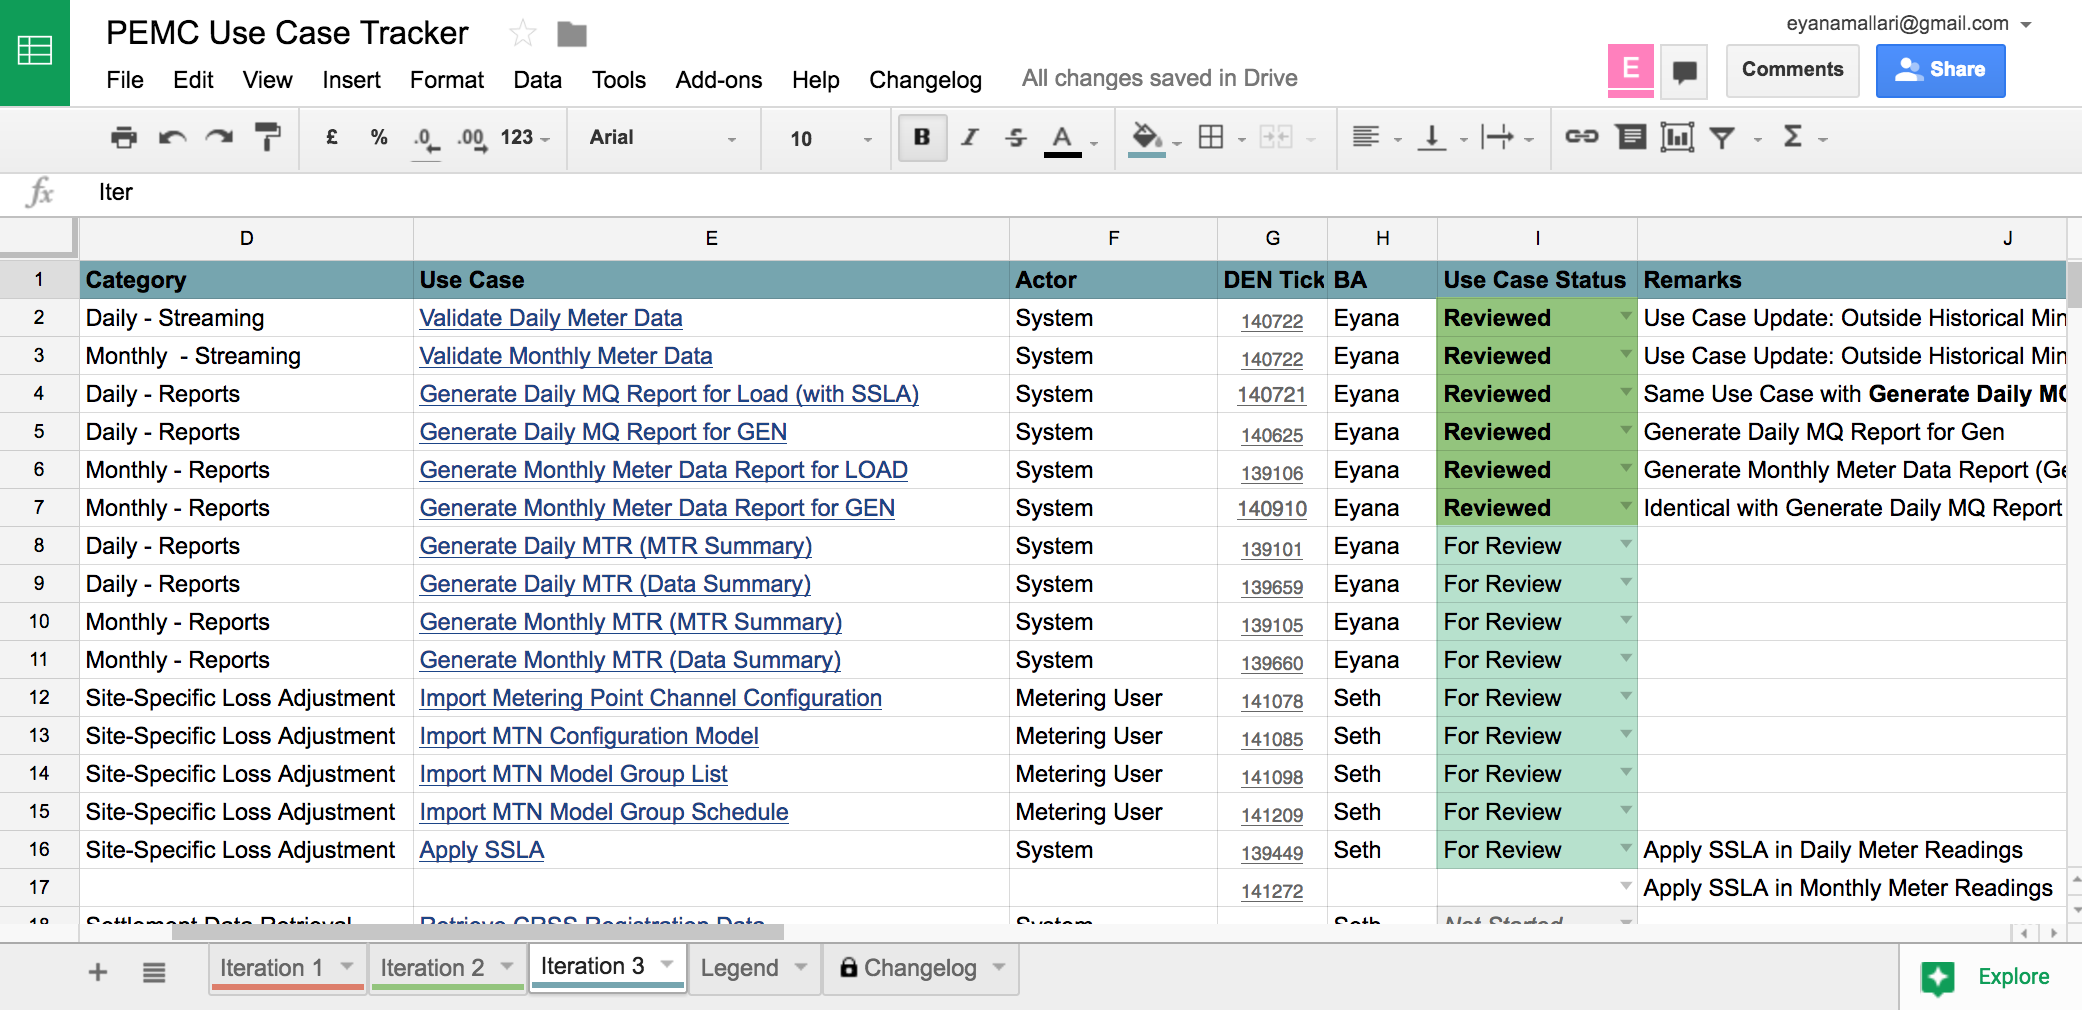The height and width of the screenshot is (1010, 2082).
Task: Increase decimal places
Action: point(472,139)
